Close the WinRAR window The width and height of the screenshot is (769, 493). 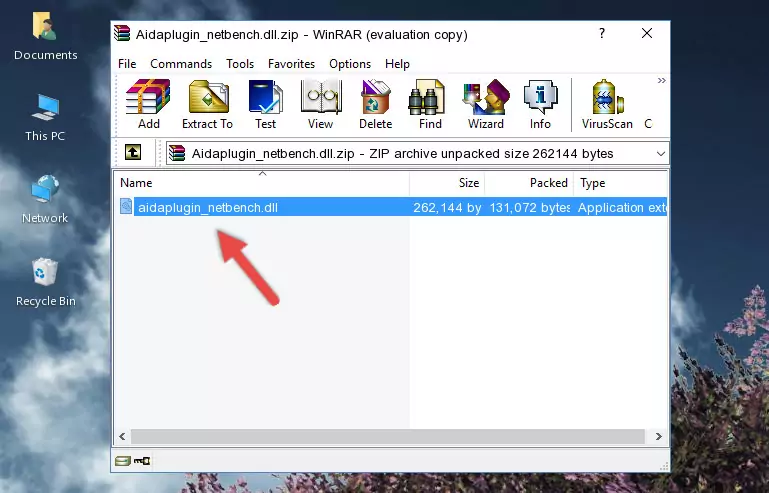tap(647, 33)
